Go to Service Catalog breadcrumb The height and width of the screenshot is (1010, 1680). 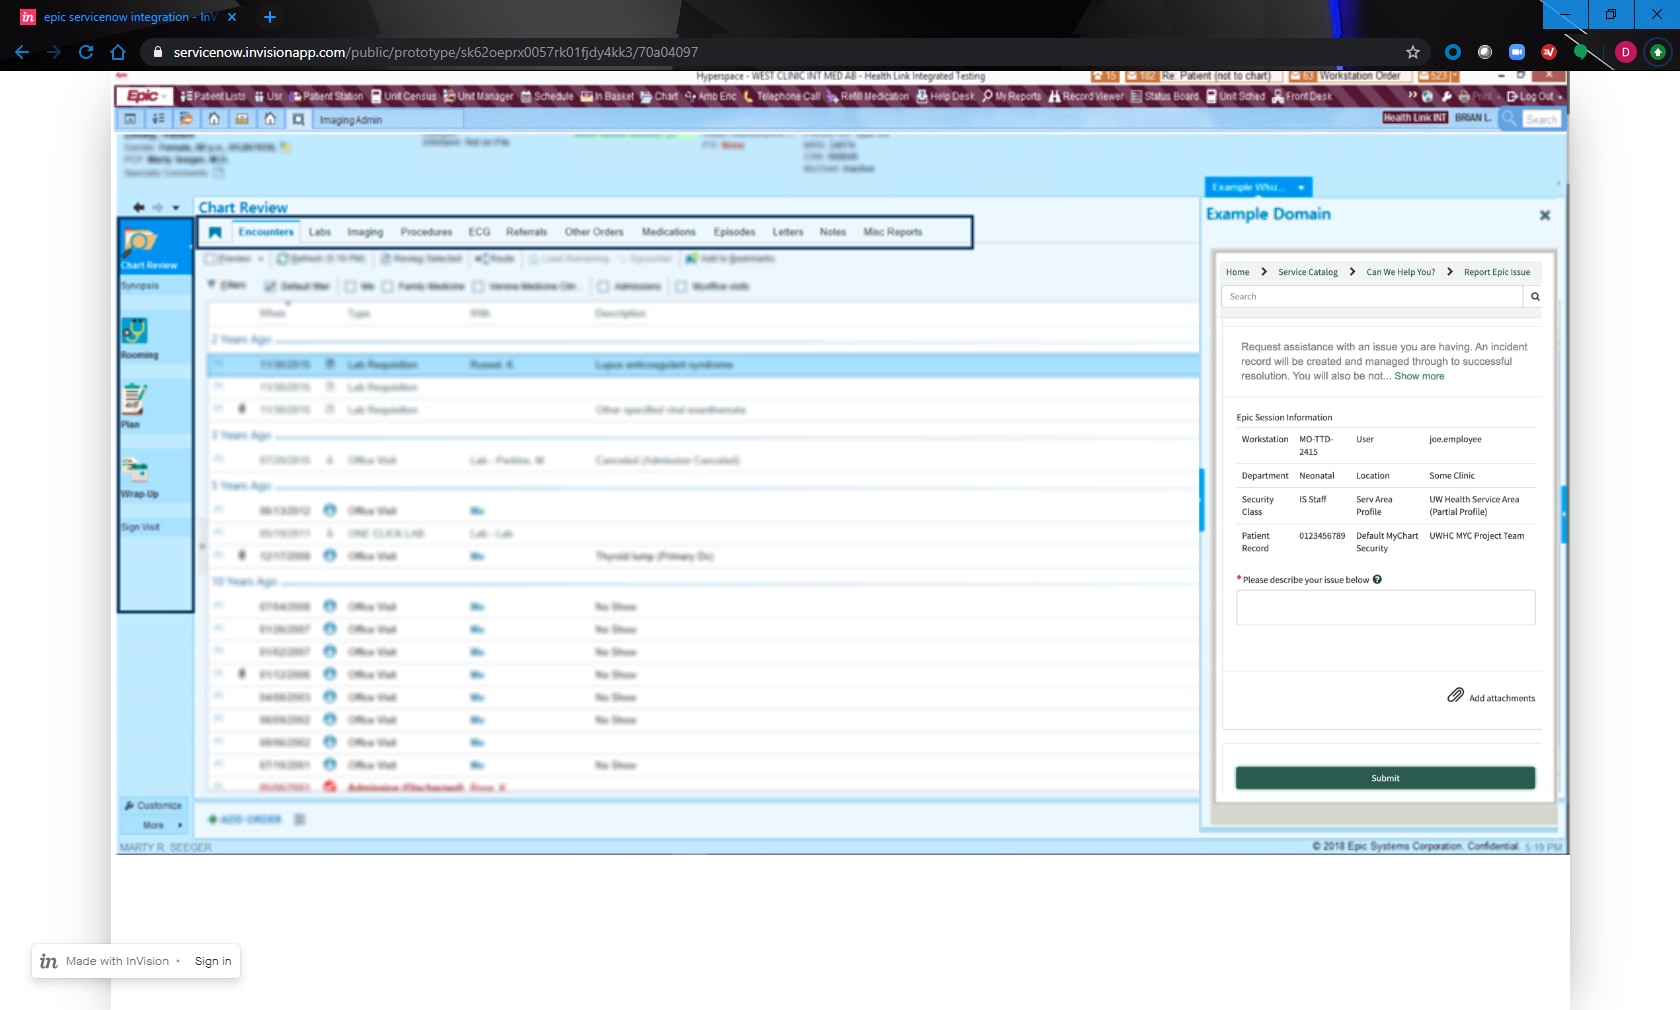1308,272
